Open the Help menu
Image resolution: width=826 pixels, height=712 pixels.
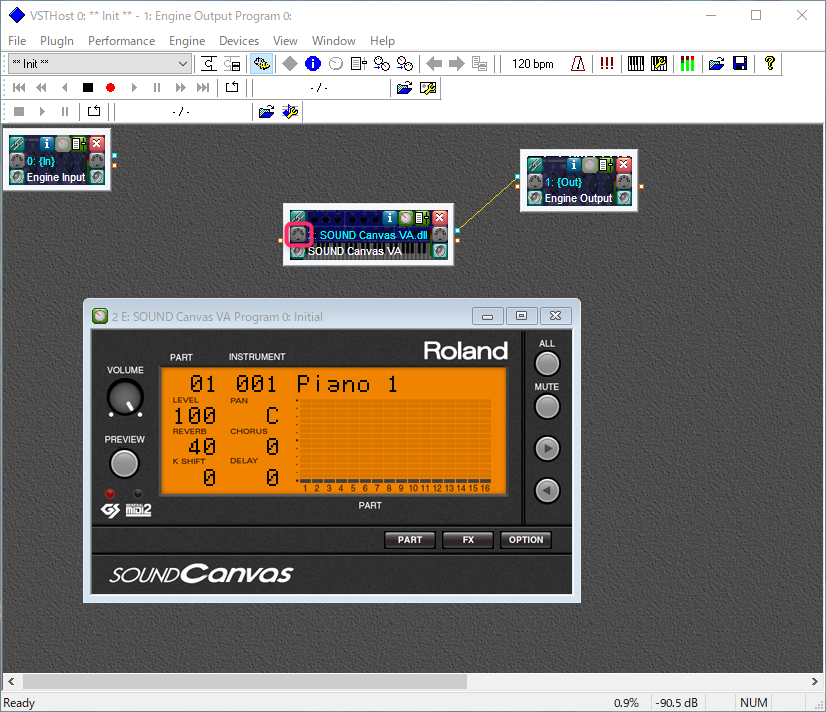(x=382, y=41)
